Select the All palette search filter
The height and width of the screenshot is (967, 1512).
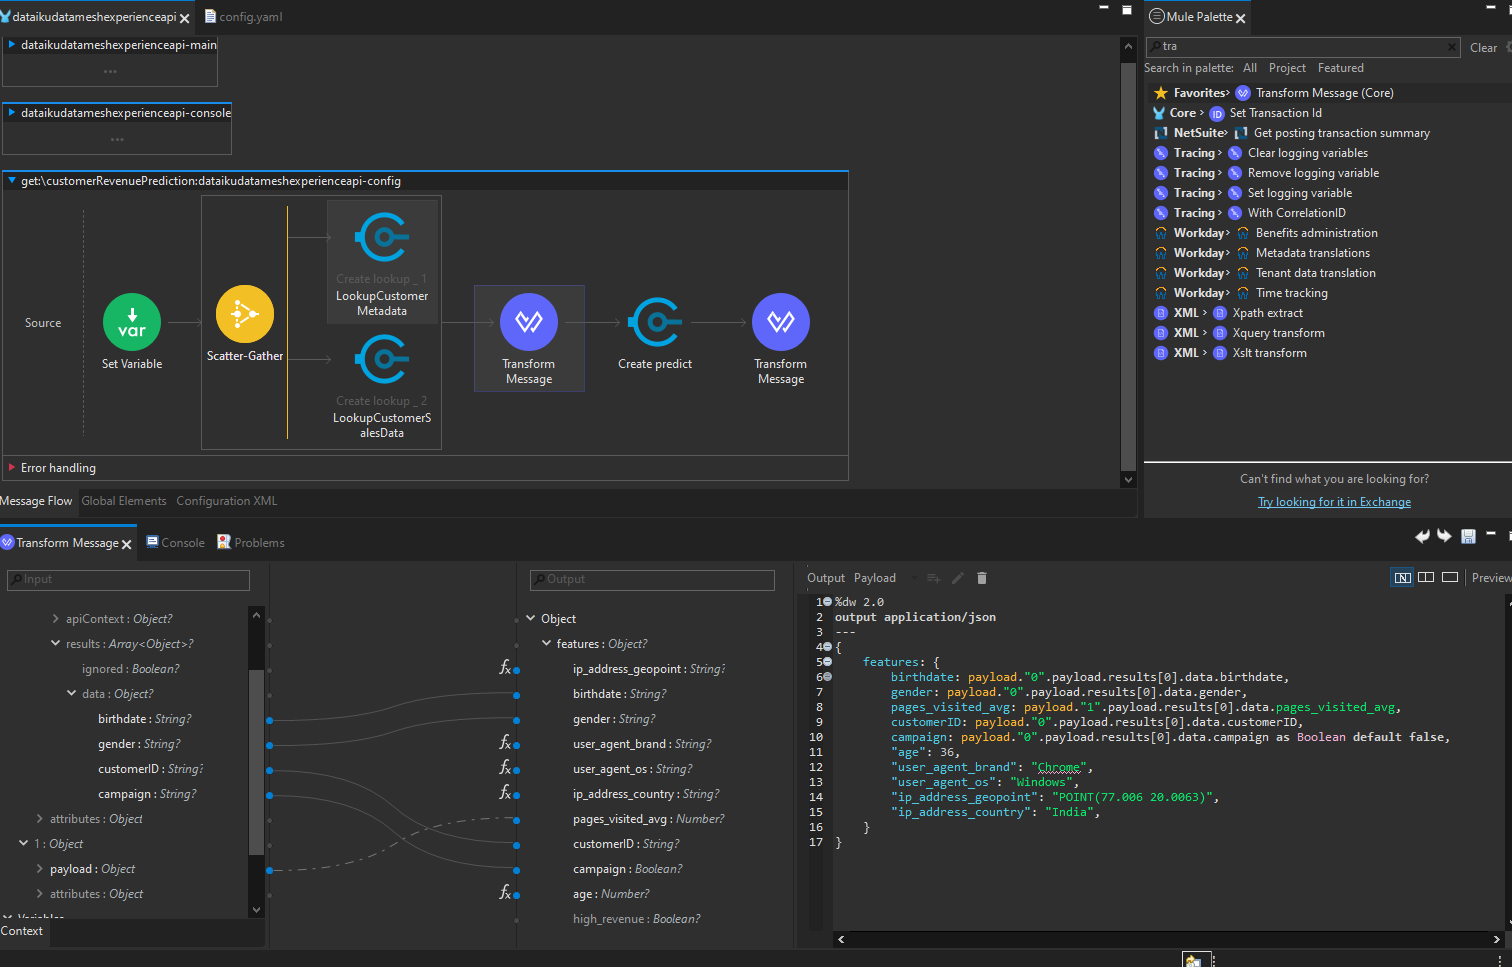coord(1250,68)
